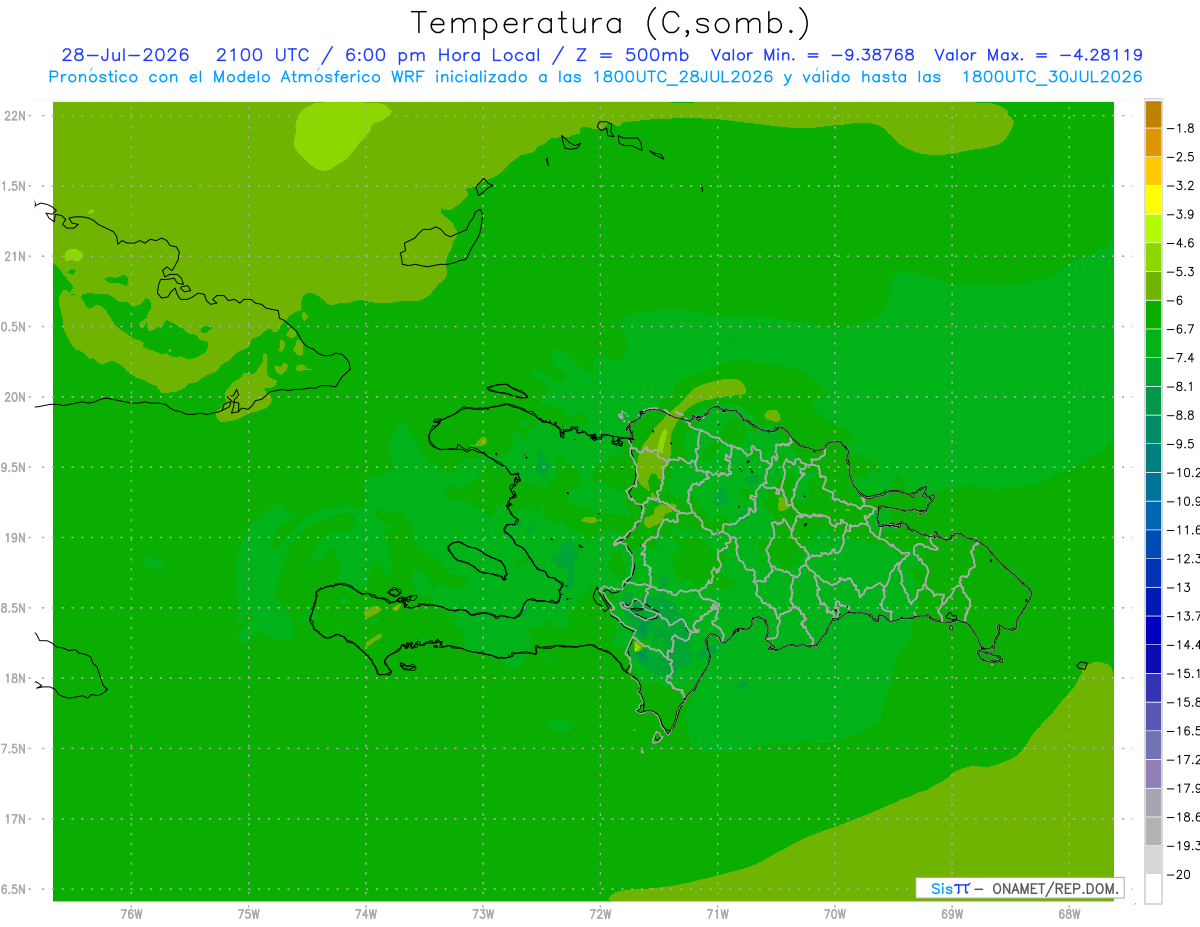Click the green swatch between -6 and -6.7
The width and height of the screenshot is (1200, 927).
coord(1153,315)
